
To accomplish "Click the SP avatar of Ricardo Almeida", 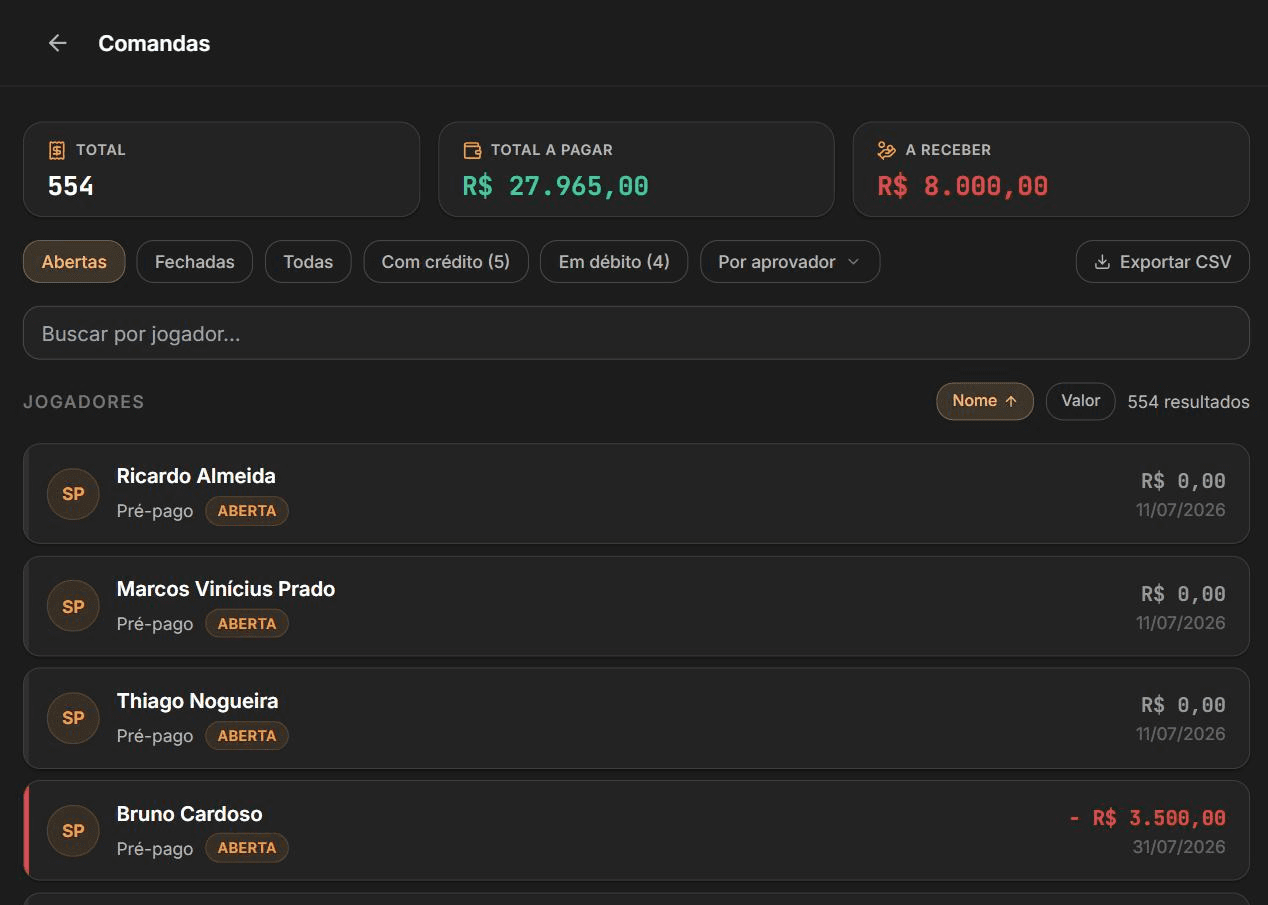I will [x=73, y=494].
